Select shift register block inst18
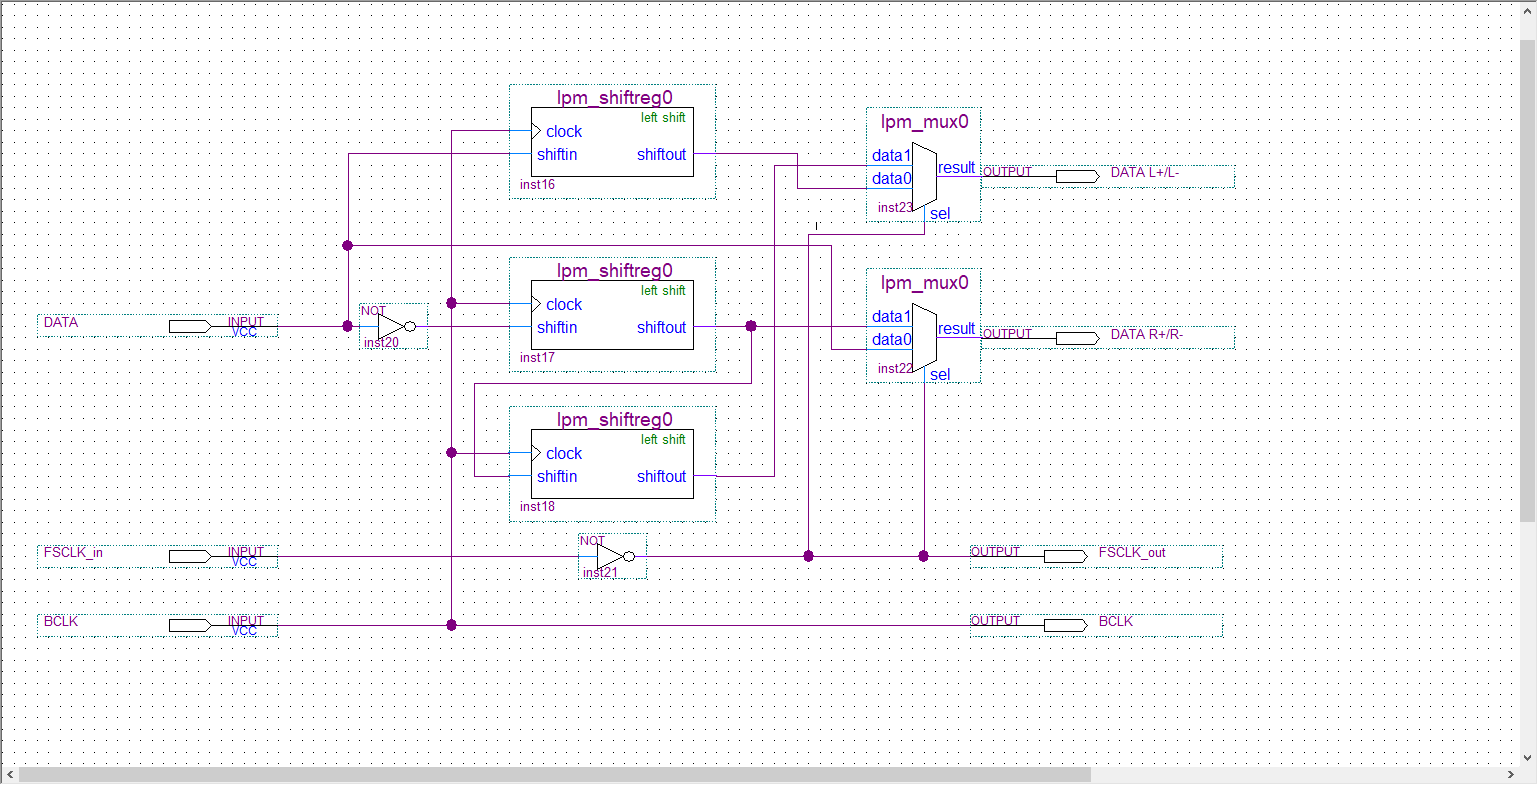 611,464
